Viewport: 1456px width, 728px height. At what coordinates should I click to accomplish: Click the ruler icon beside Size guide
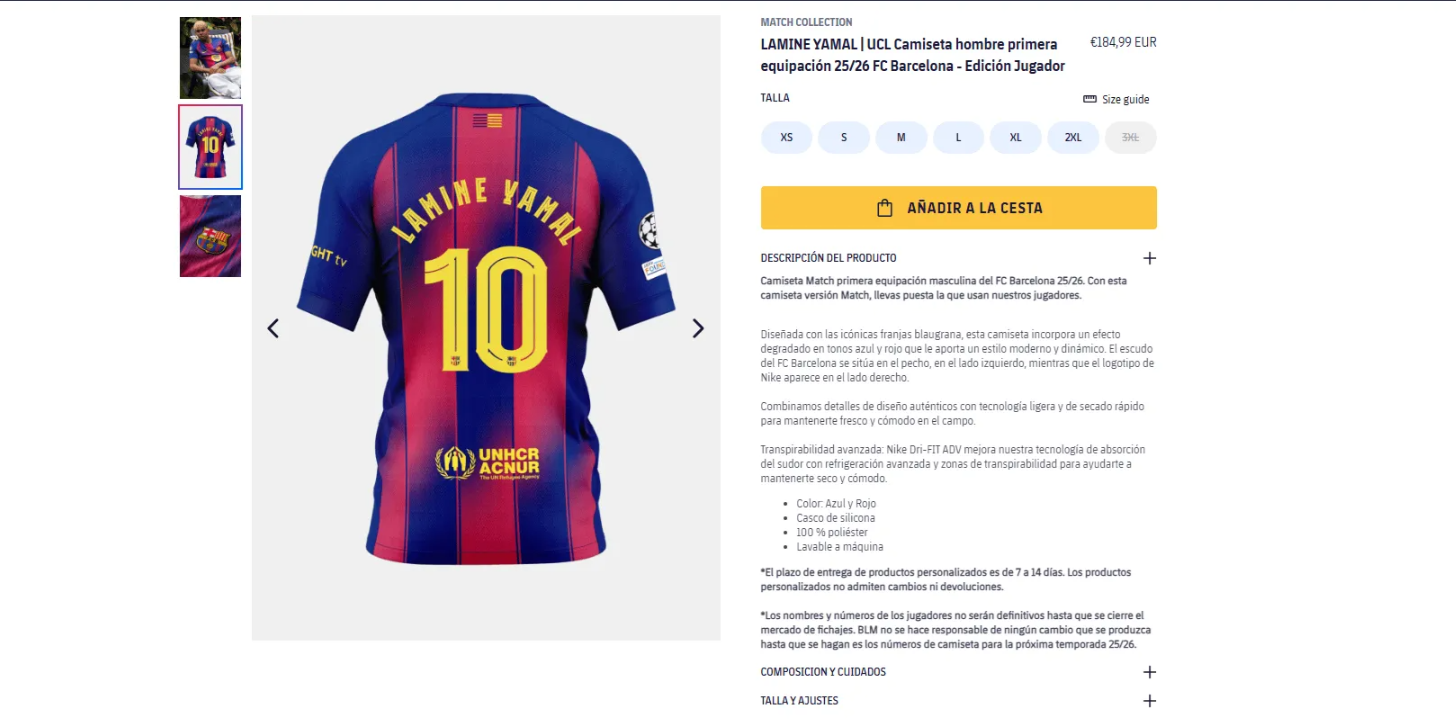pos(1090,99)
